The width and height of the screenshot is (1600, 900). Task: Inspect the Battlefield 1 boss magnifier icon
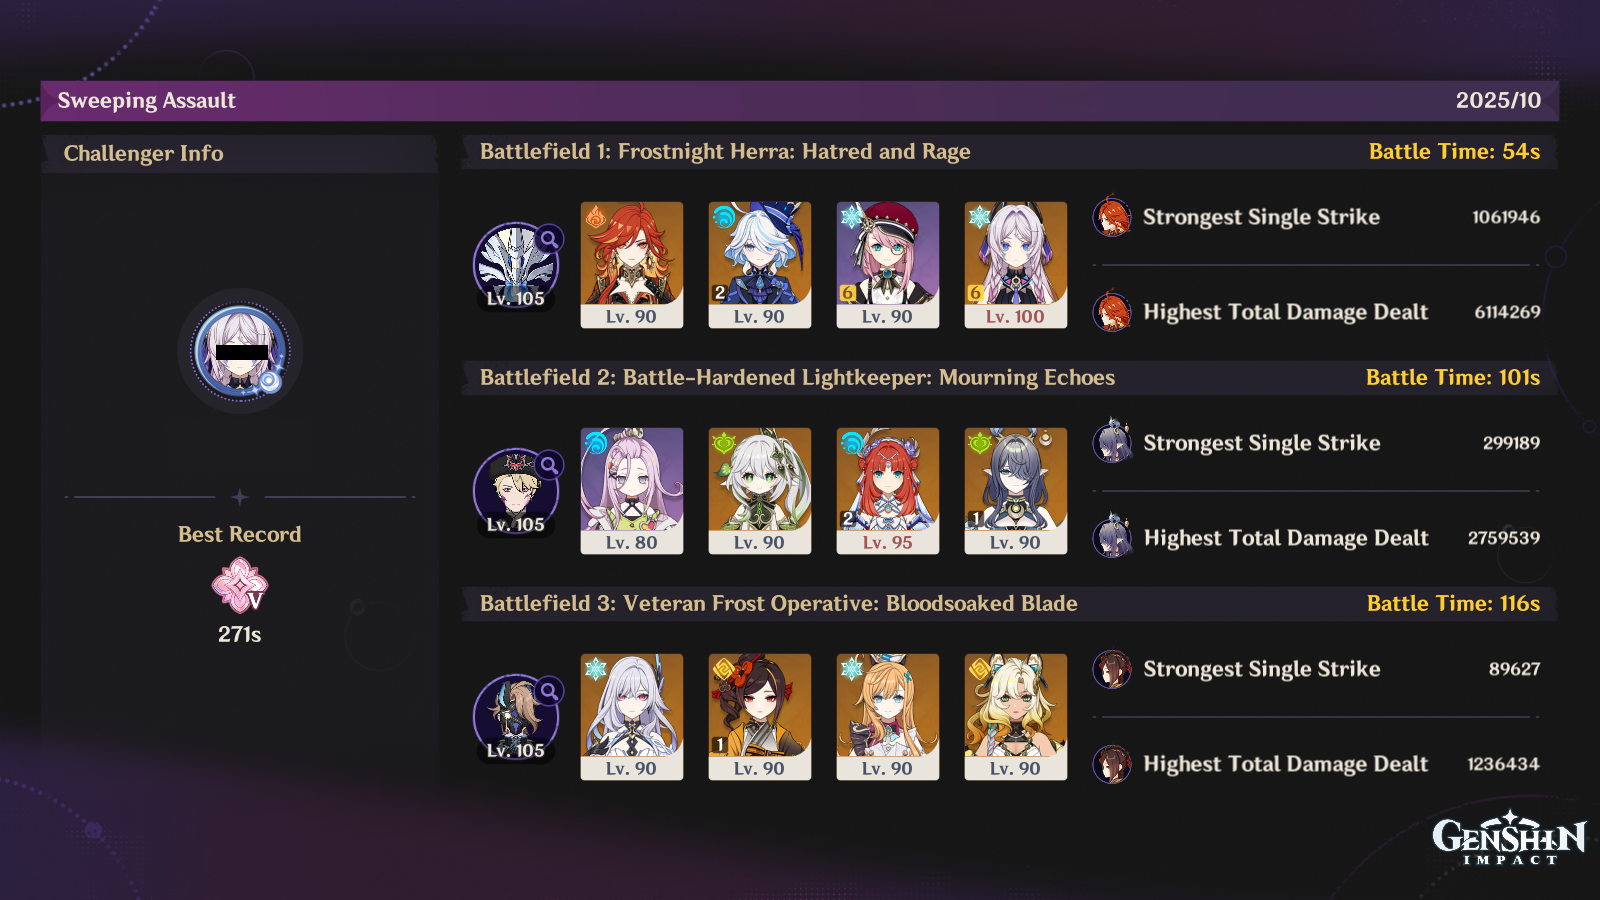tap(549, 239)
